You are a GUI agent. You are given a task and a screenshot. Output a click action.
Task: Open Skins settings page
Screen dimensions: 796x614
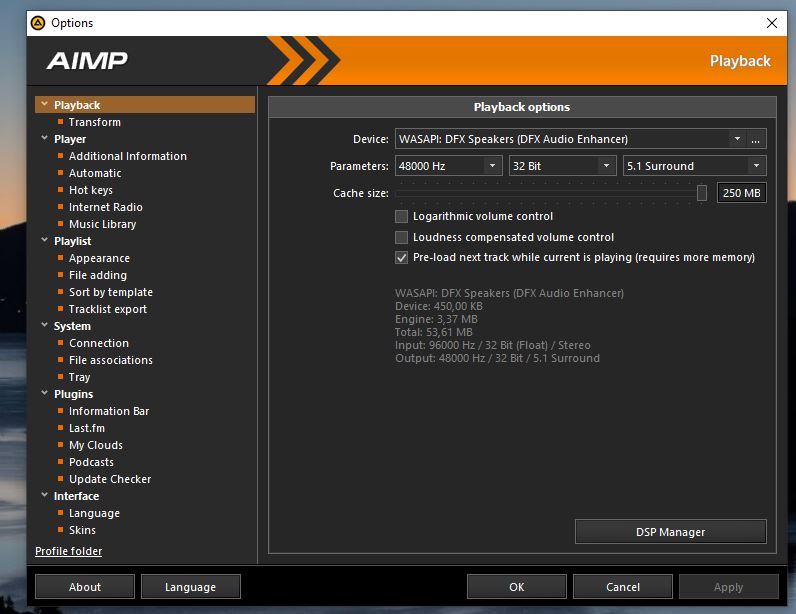82,530
